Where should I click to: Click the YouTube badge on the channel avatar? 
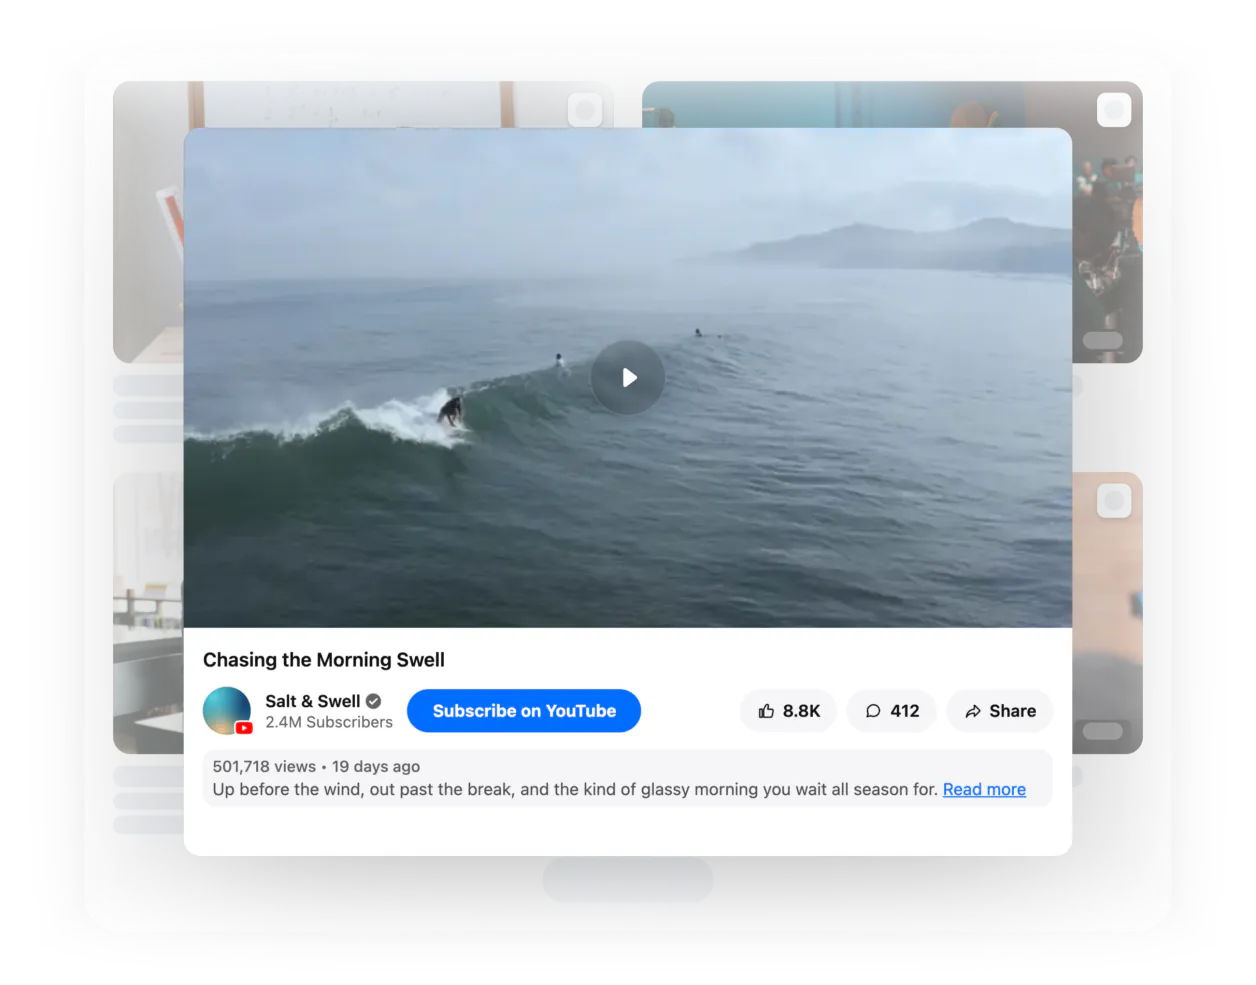(x=244, y=728)
